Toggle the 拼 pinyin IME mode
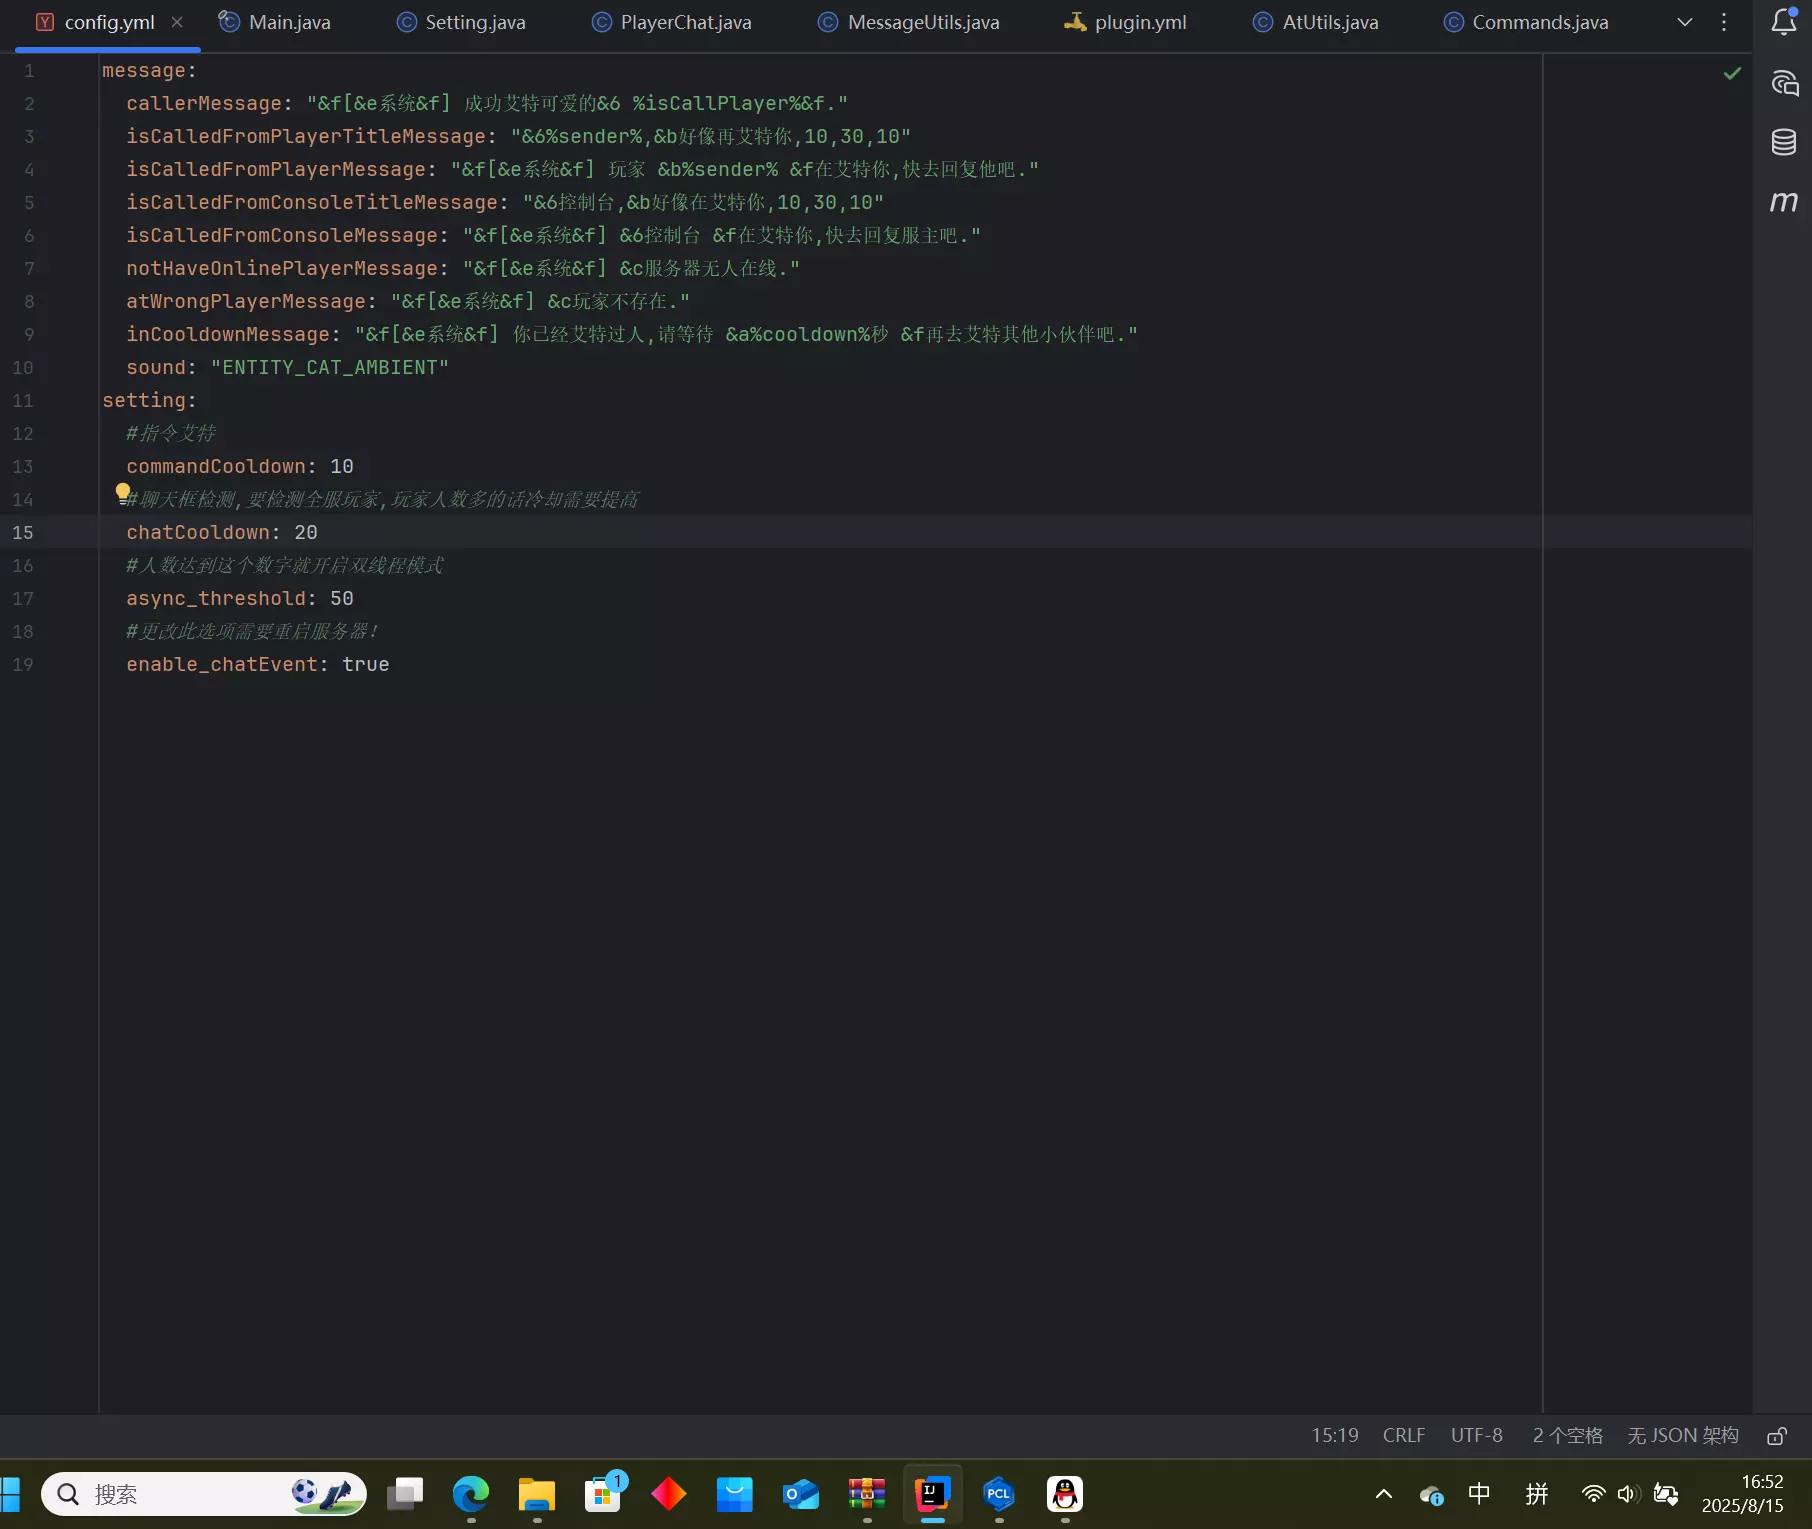1812x1529 pixels. 1537,1494
